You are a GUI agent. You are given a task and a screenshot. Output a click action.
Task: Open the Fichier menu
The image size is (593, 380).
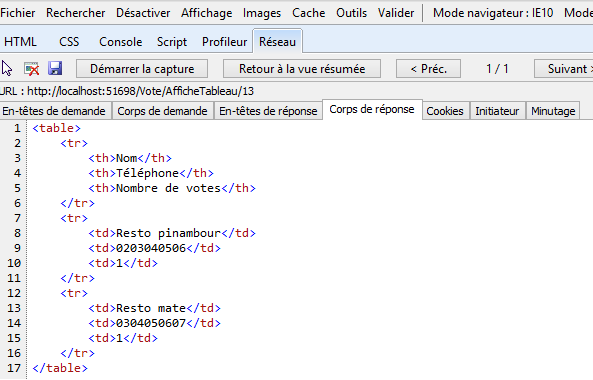17,13
